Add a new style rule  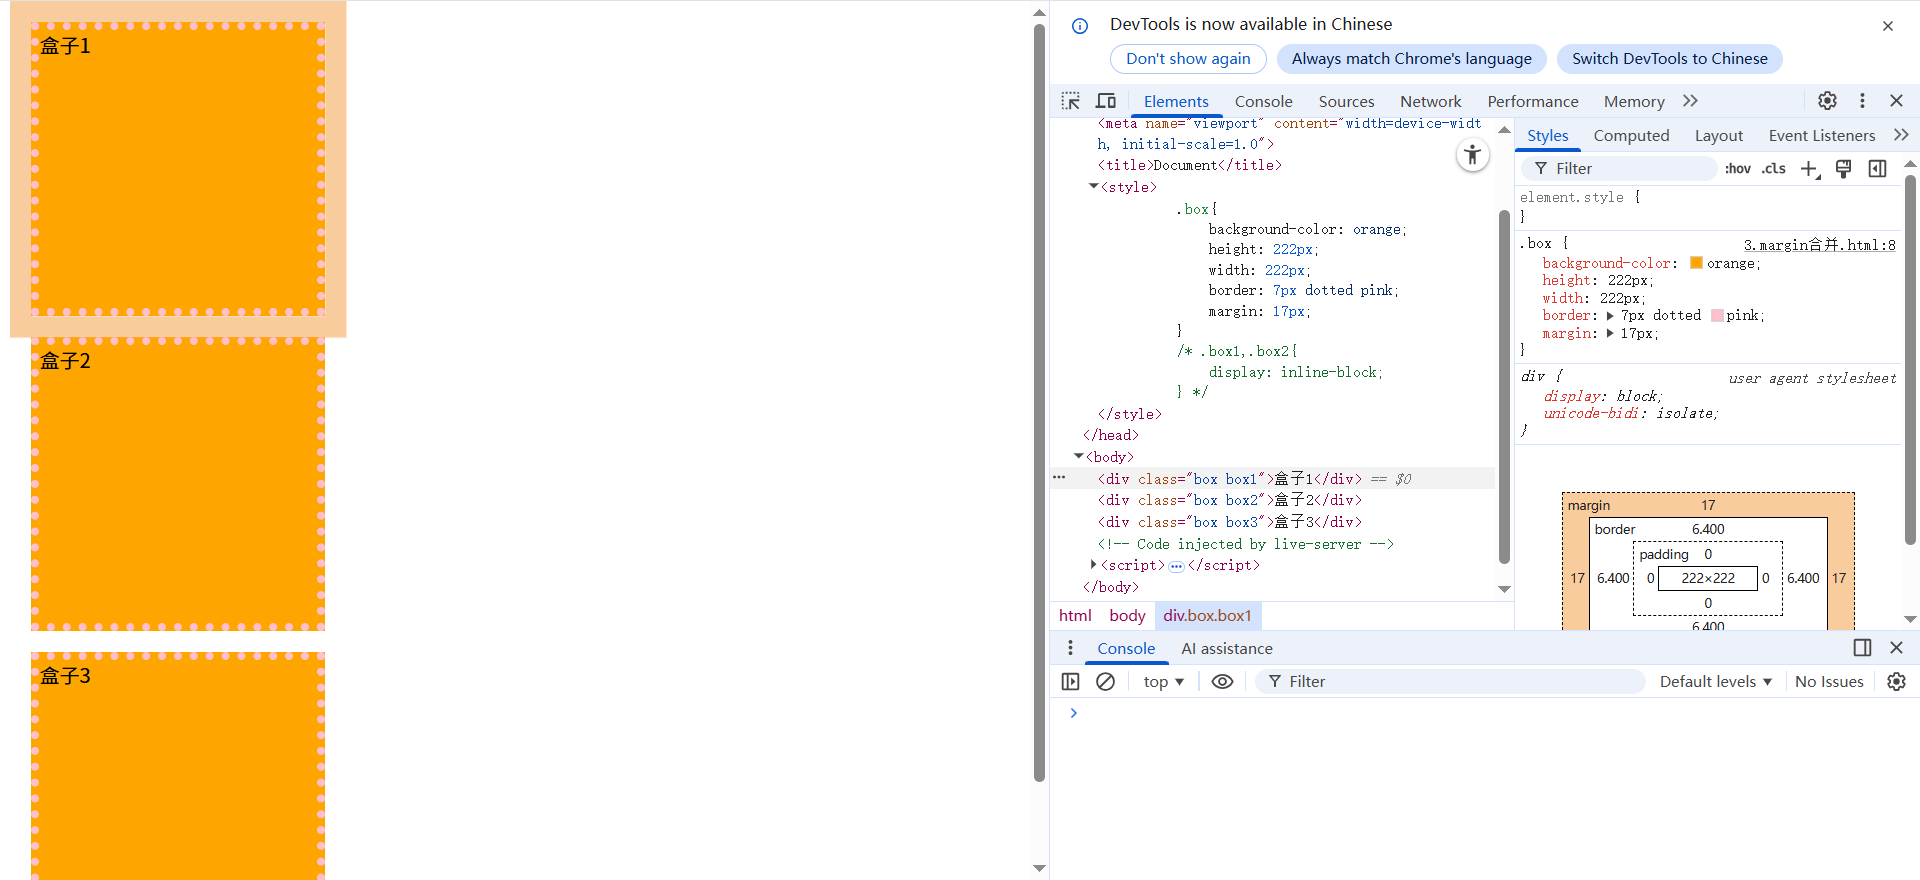[1810, 169]
